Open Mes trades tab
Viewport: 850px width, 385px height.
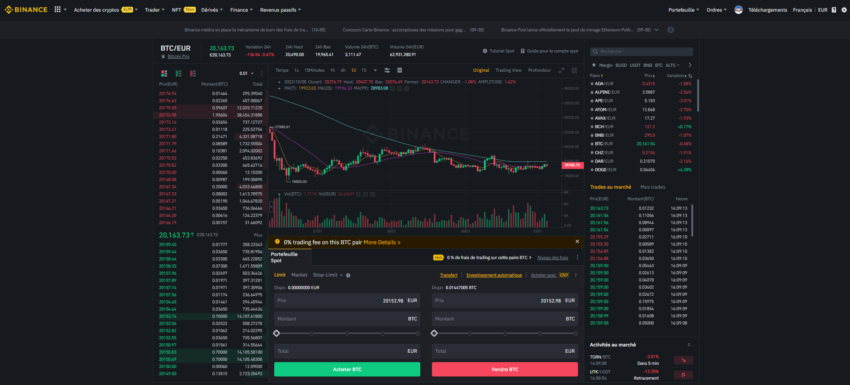pos(653,187)
